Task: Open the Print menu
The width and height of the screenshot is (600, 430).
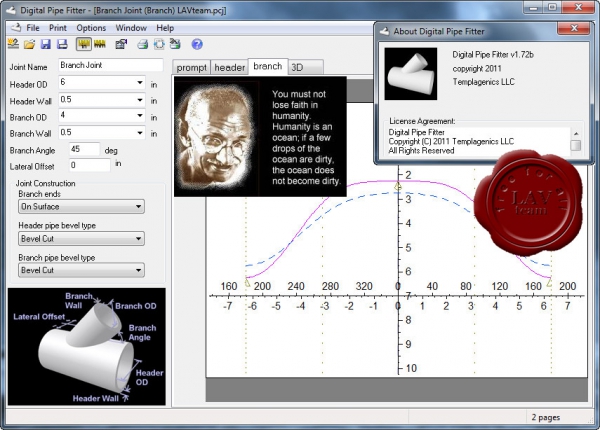Action: [58, 28]
